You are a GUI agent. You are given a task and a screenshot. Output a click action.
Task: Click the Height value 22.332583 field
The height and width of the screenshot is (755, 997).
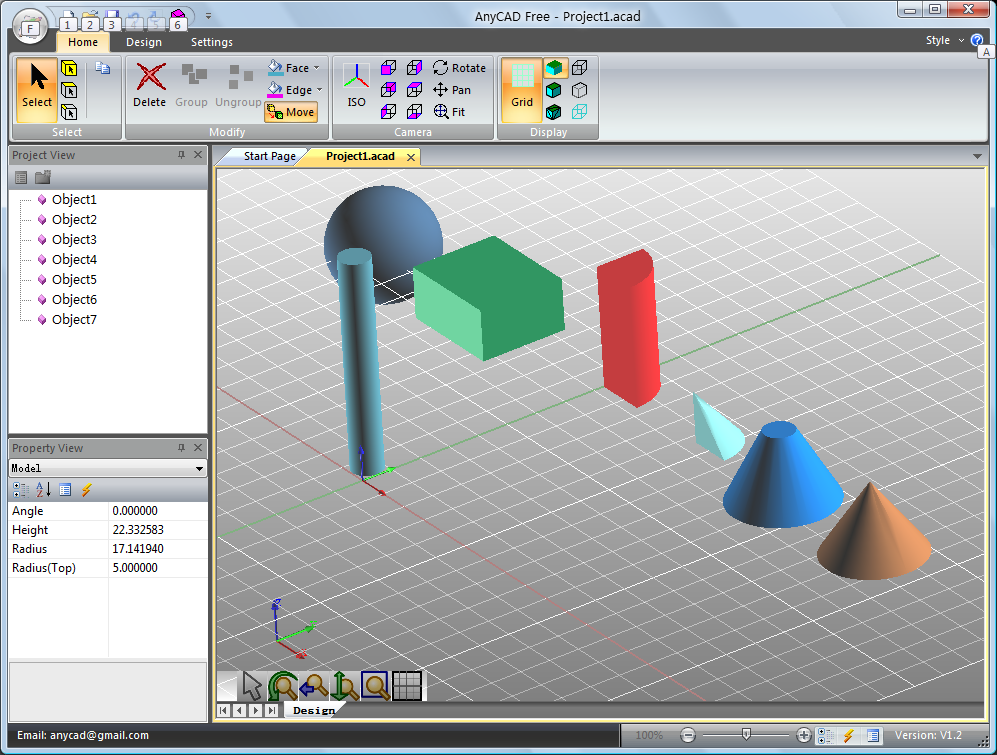coord(158,530)
